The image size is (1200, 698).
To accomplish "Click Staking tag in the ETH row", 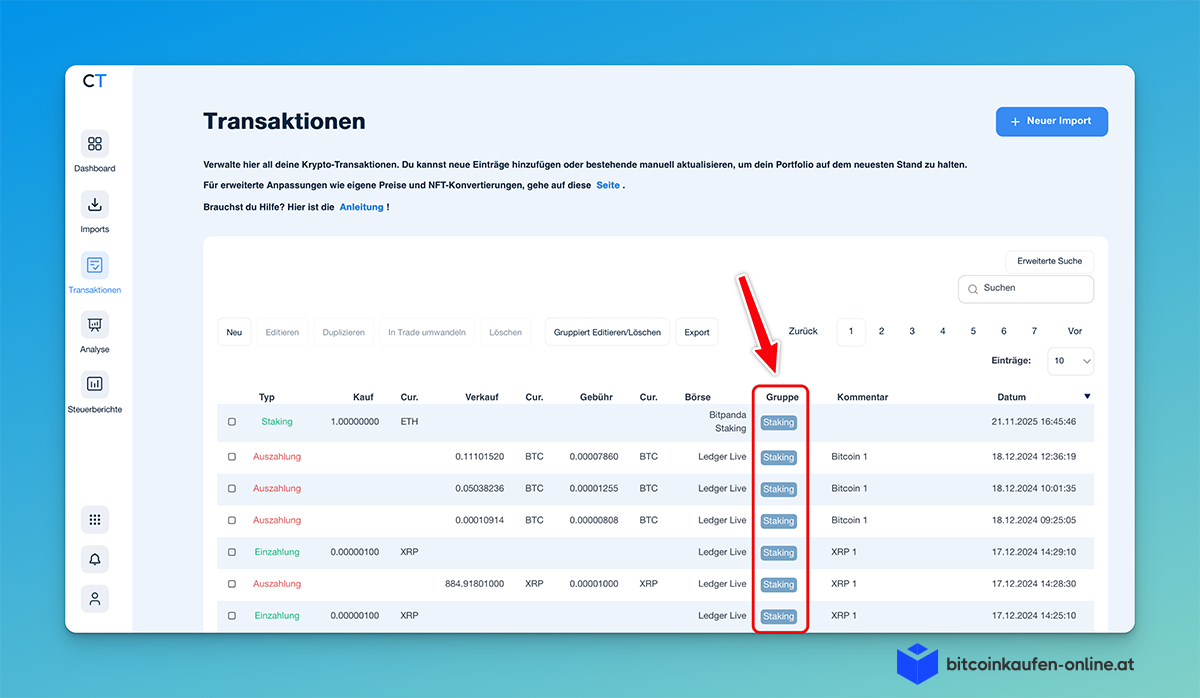I will [779, 423].
